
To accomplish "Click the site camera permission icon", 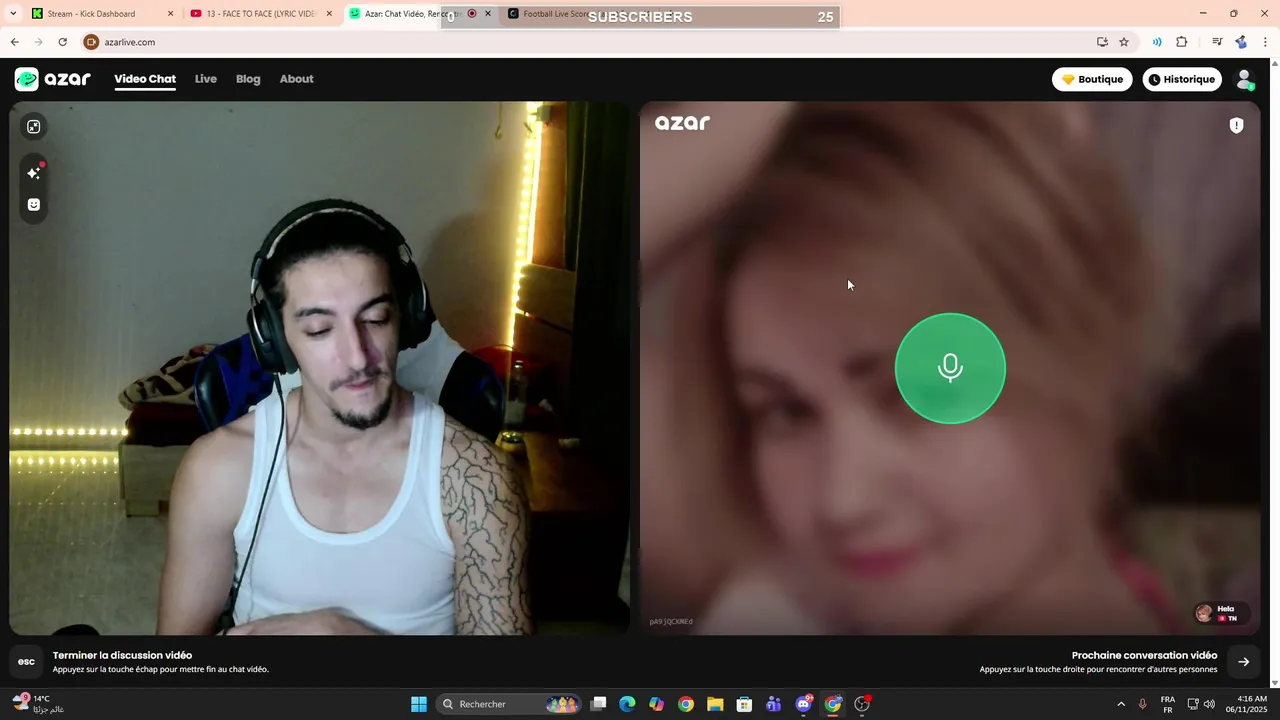I will click(91, 42).
